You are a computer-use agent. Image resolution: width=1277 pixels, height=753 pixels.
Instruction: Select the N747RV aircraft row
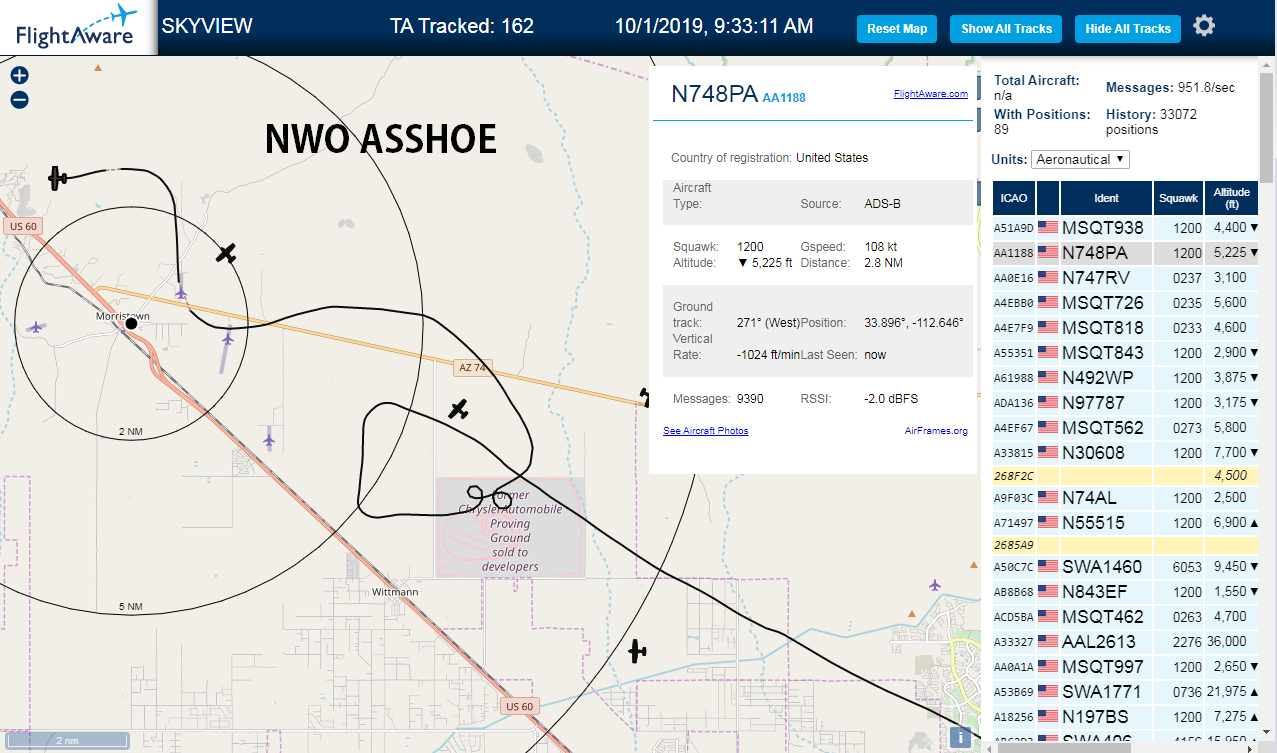point(1126,278)
